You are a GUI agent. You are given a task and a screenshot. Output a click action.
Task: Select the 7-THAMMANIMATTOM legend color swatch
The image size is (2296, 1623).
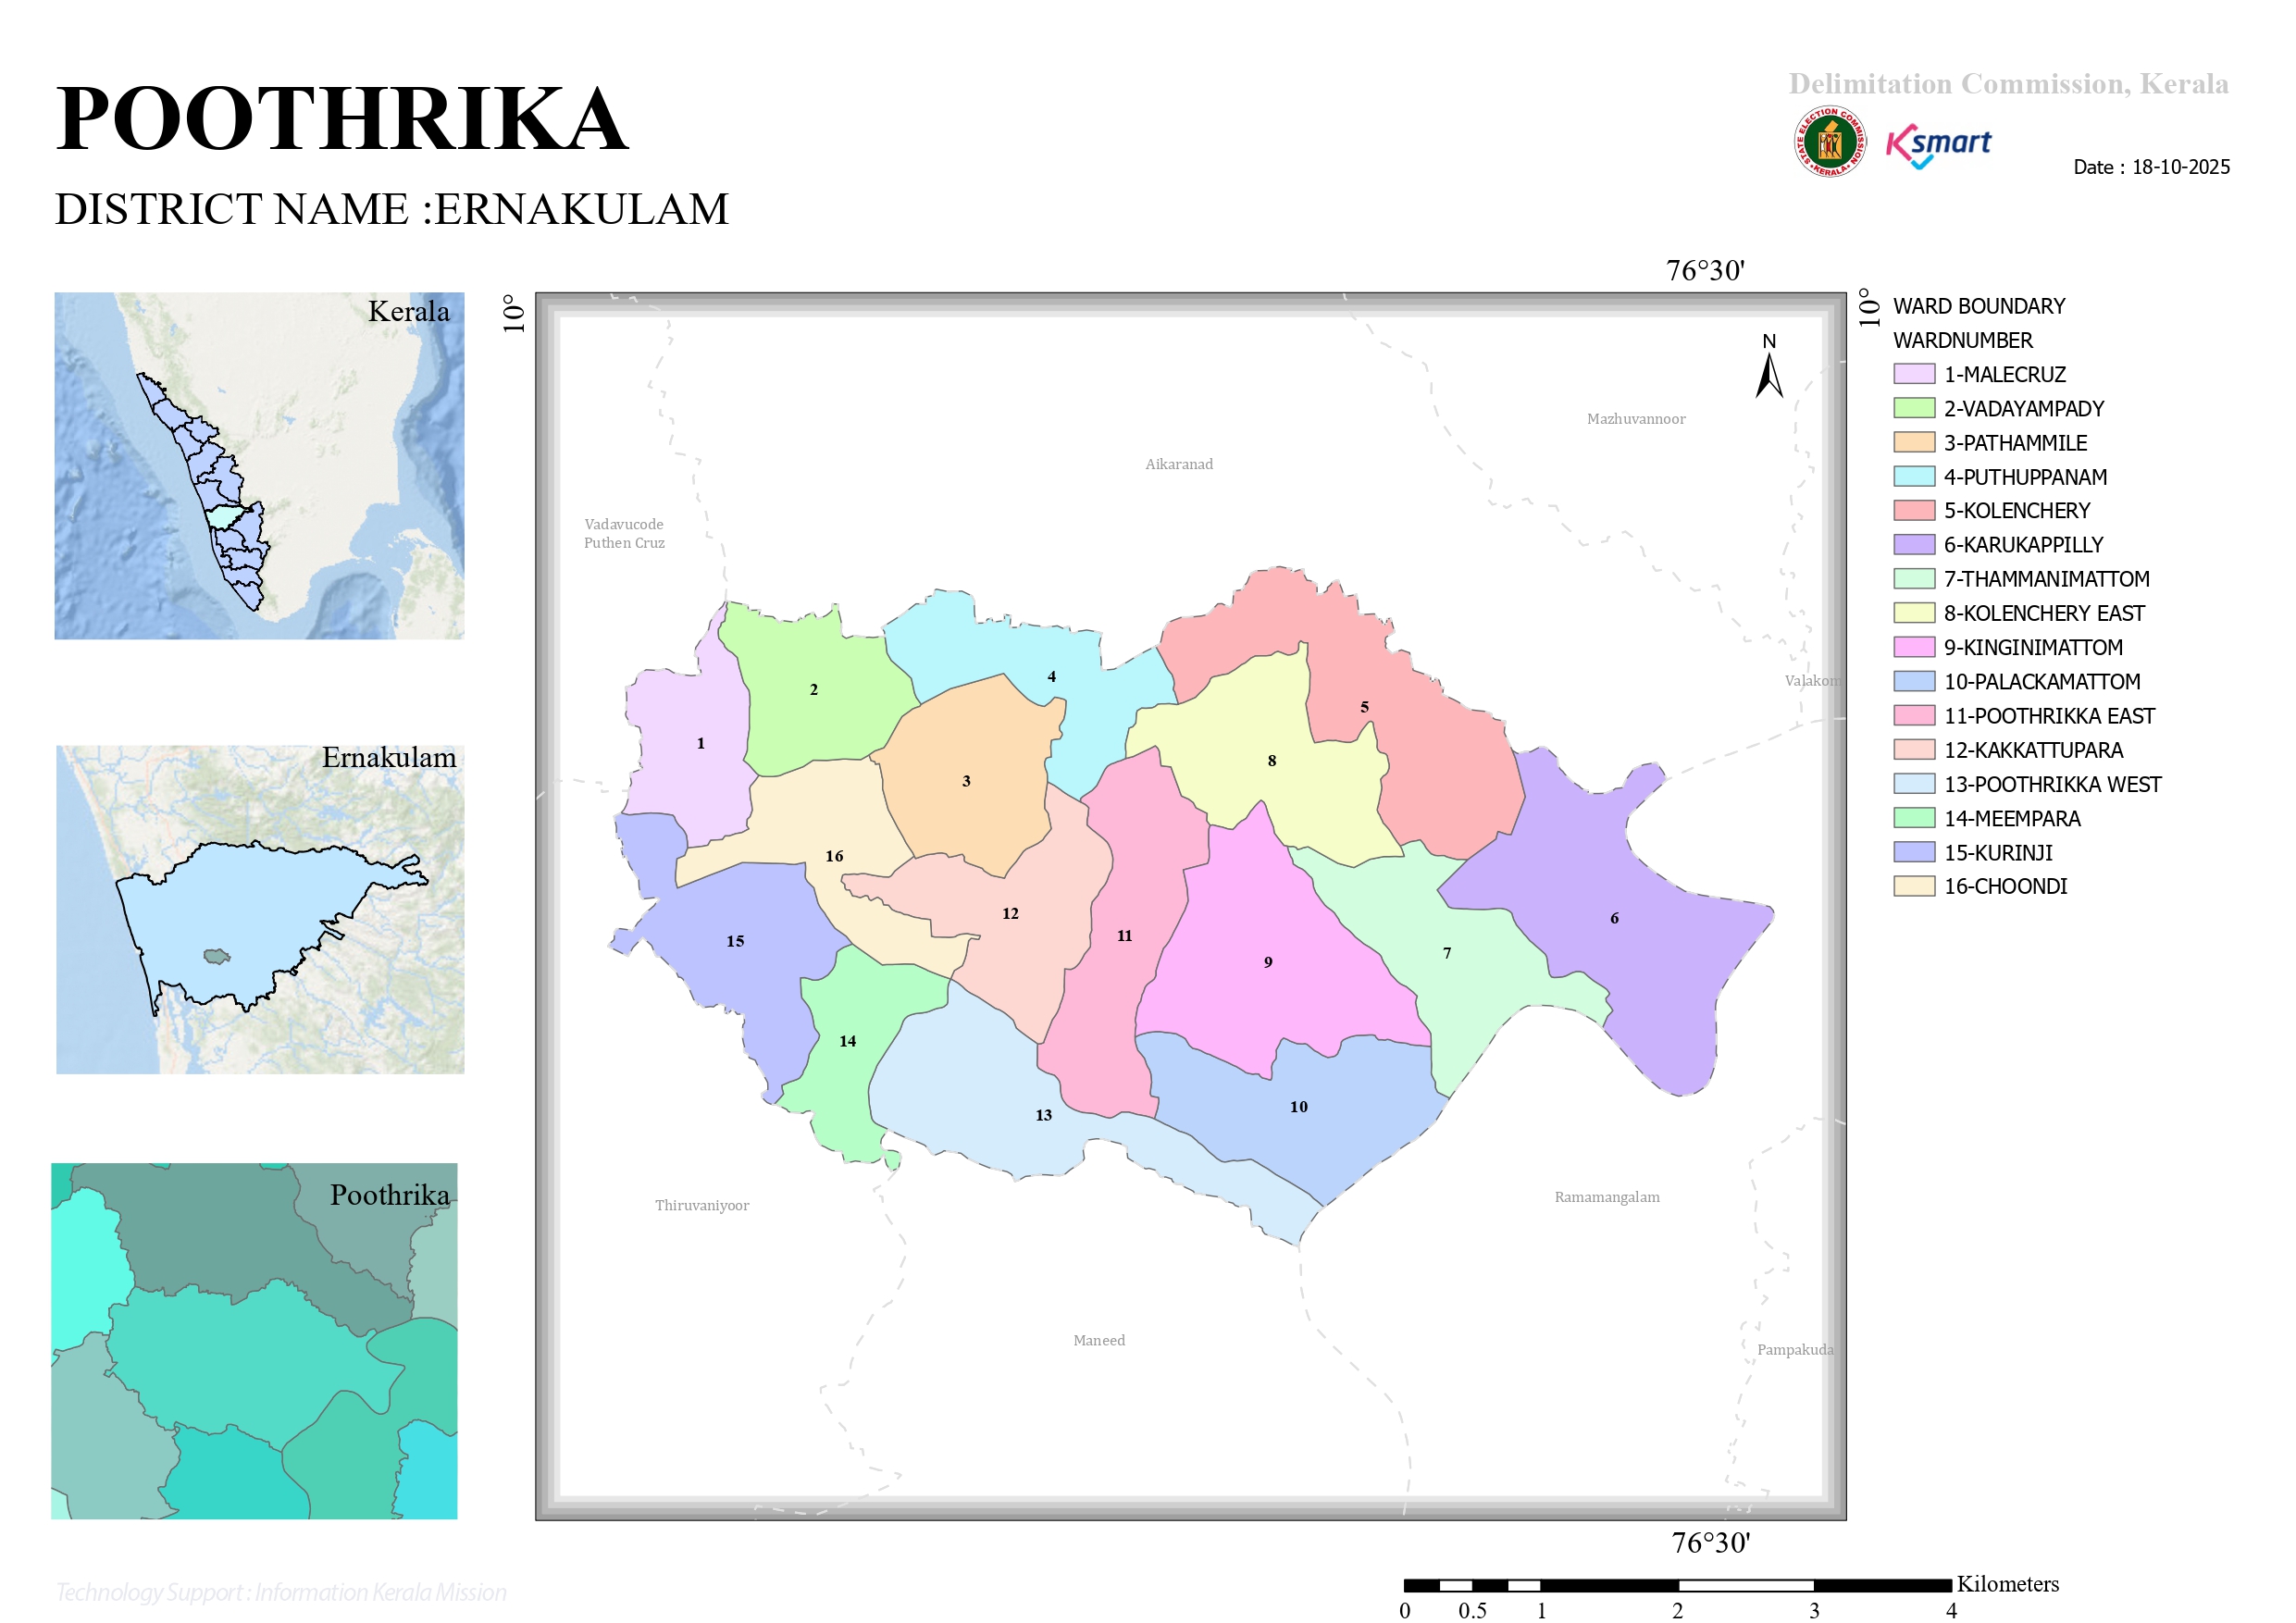(x=1914, y=578)
